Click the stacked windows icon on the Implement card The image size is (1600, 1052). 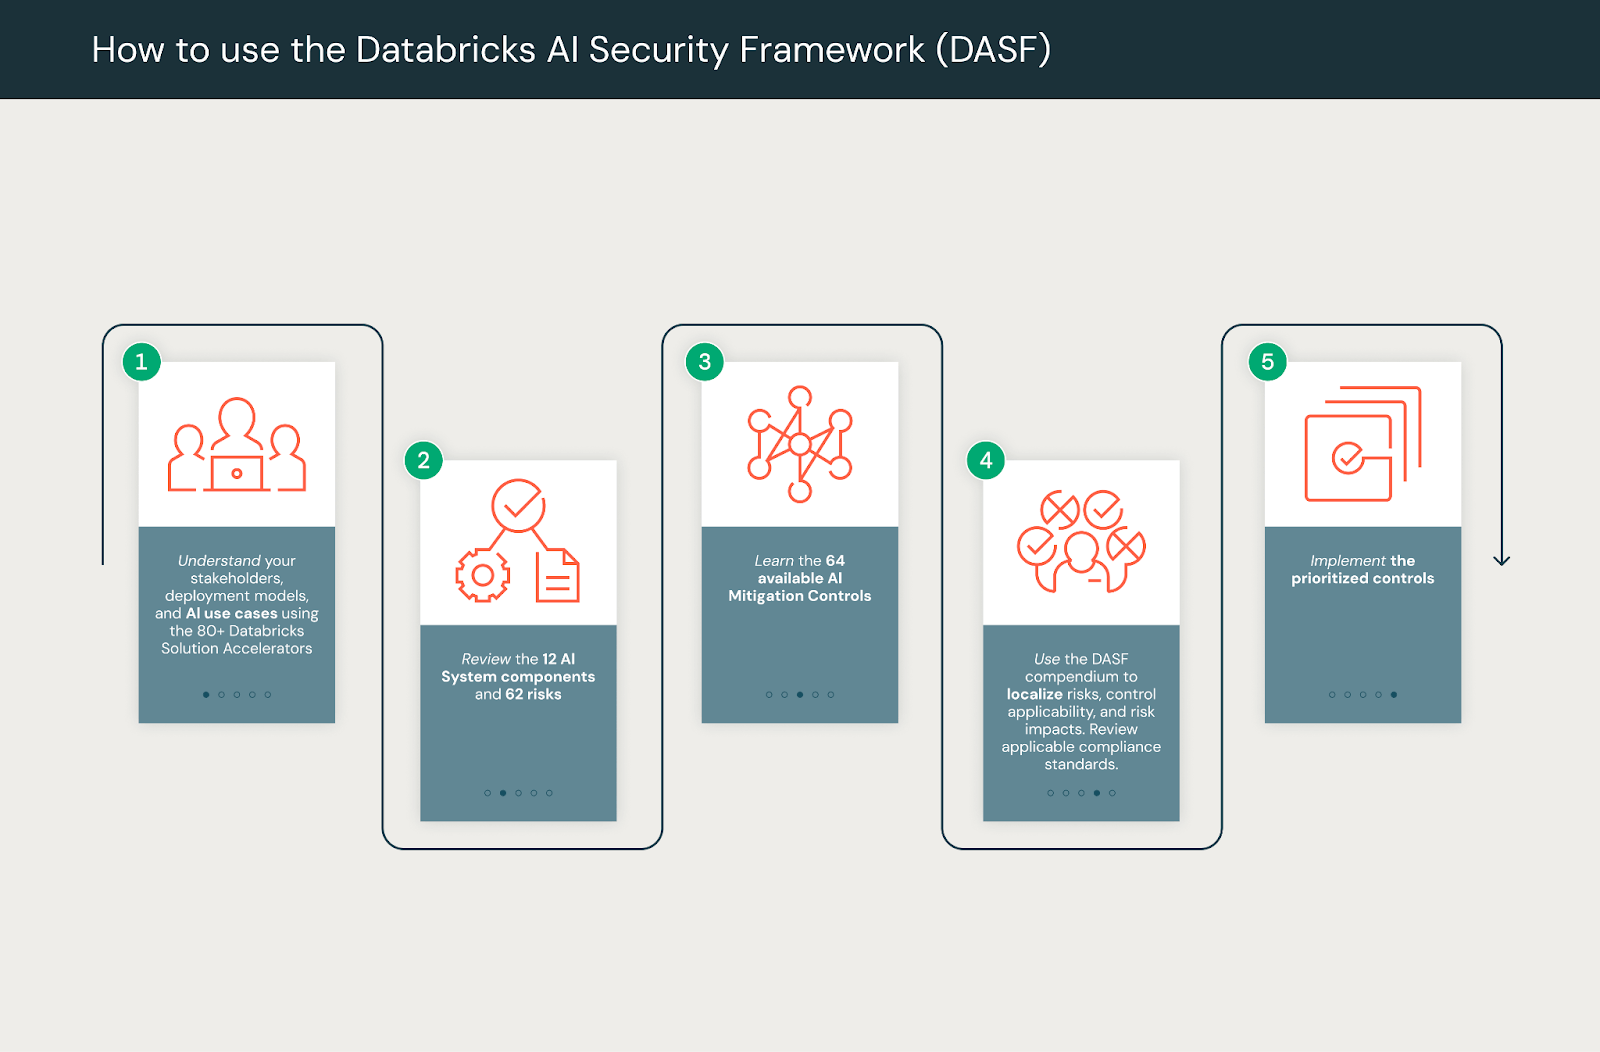(1363, 443)
